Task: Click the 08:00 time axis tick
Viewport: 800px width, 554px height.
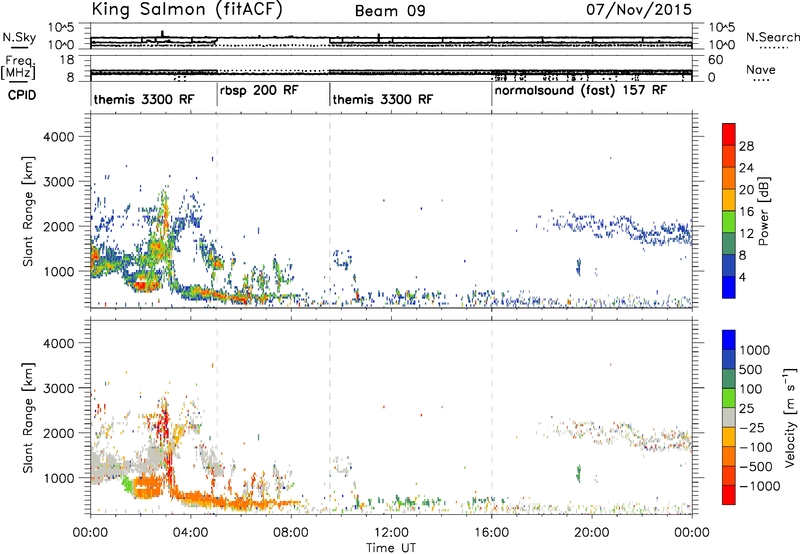Action: pyautogui.click(x=291, y=533)
